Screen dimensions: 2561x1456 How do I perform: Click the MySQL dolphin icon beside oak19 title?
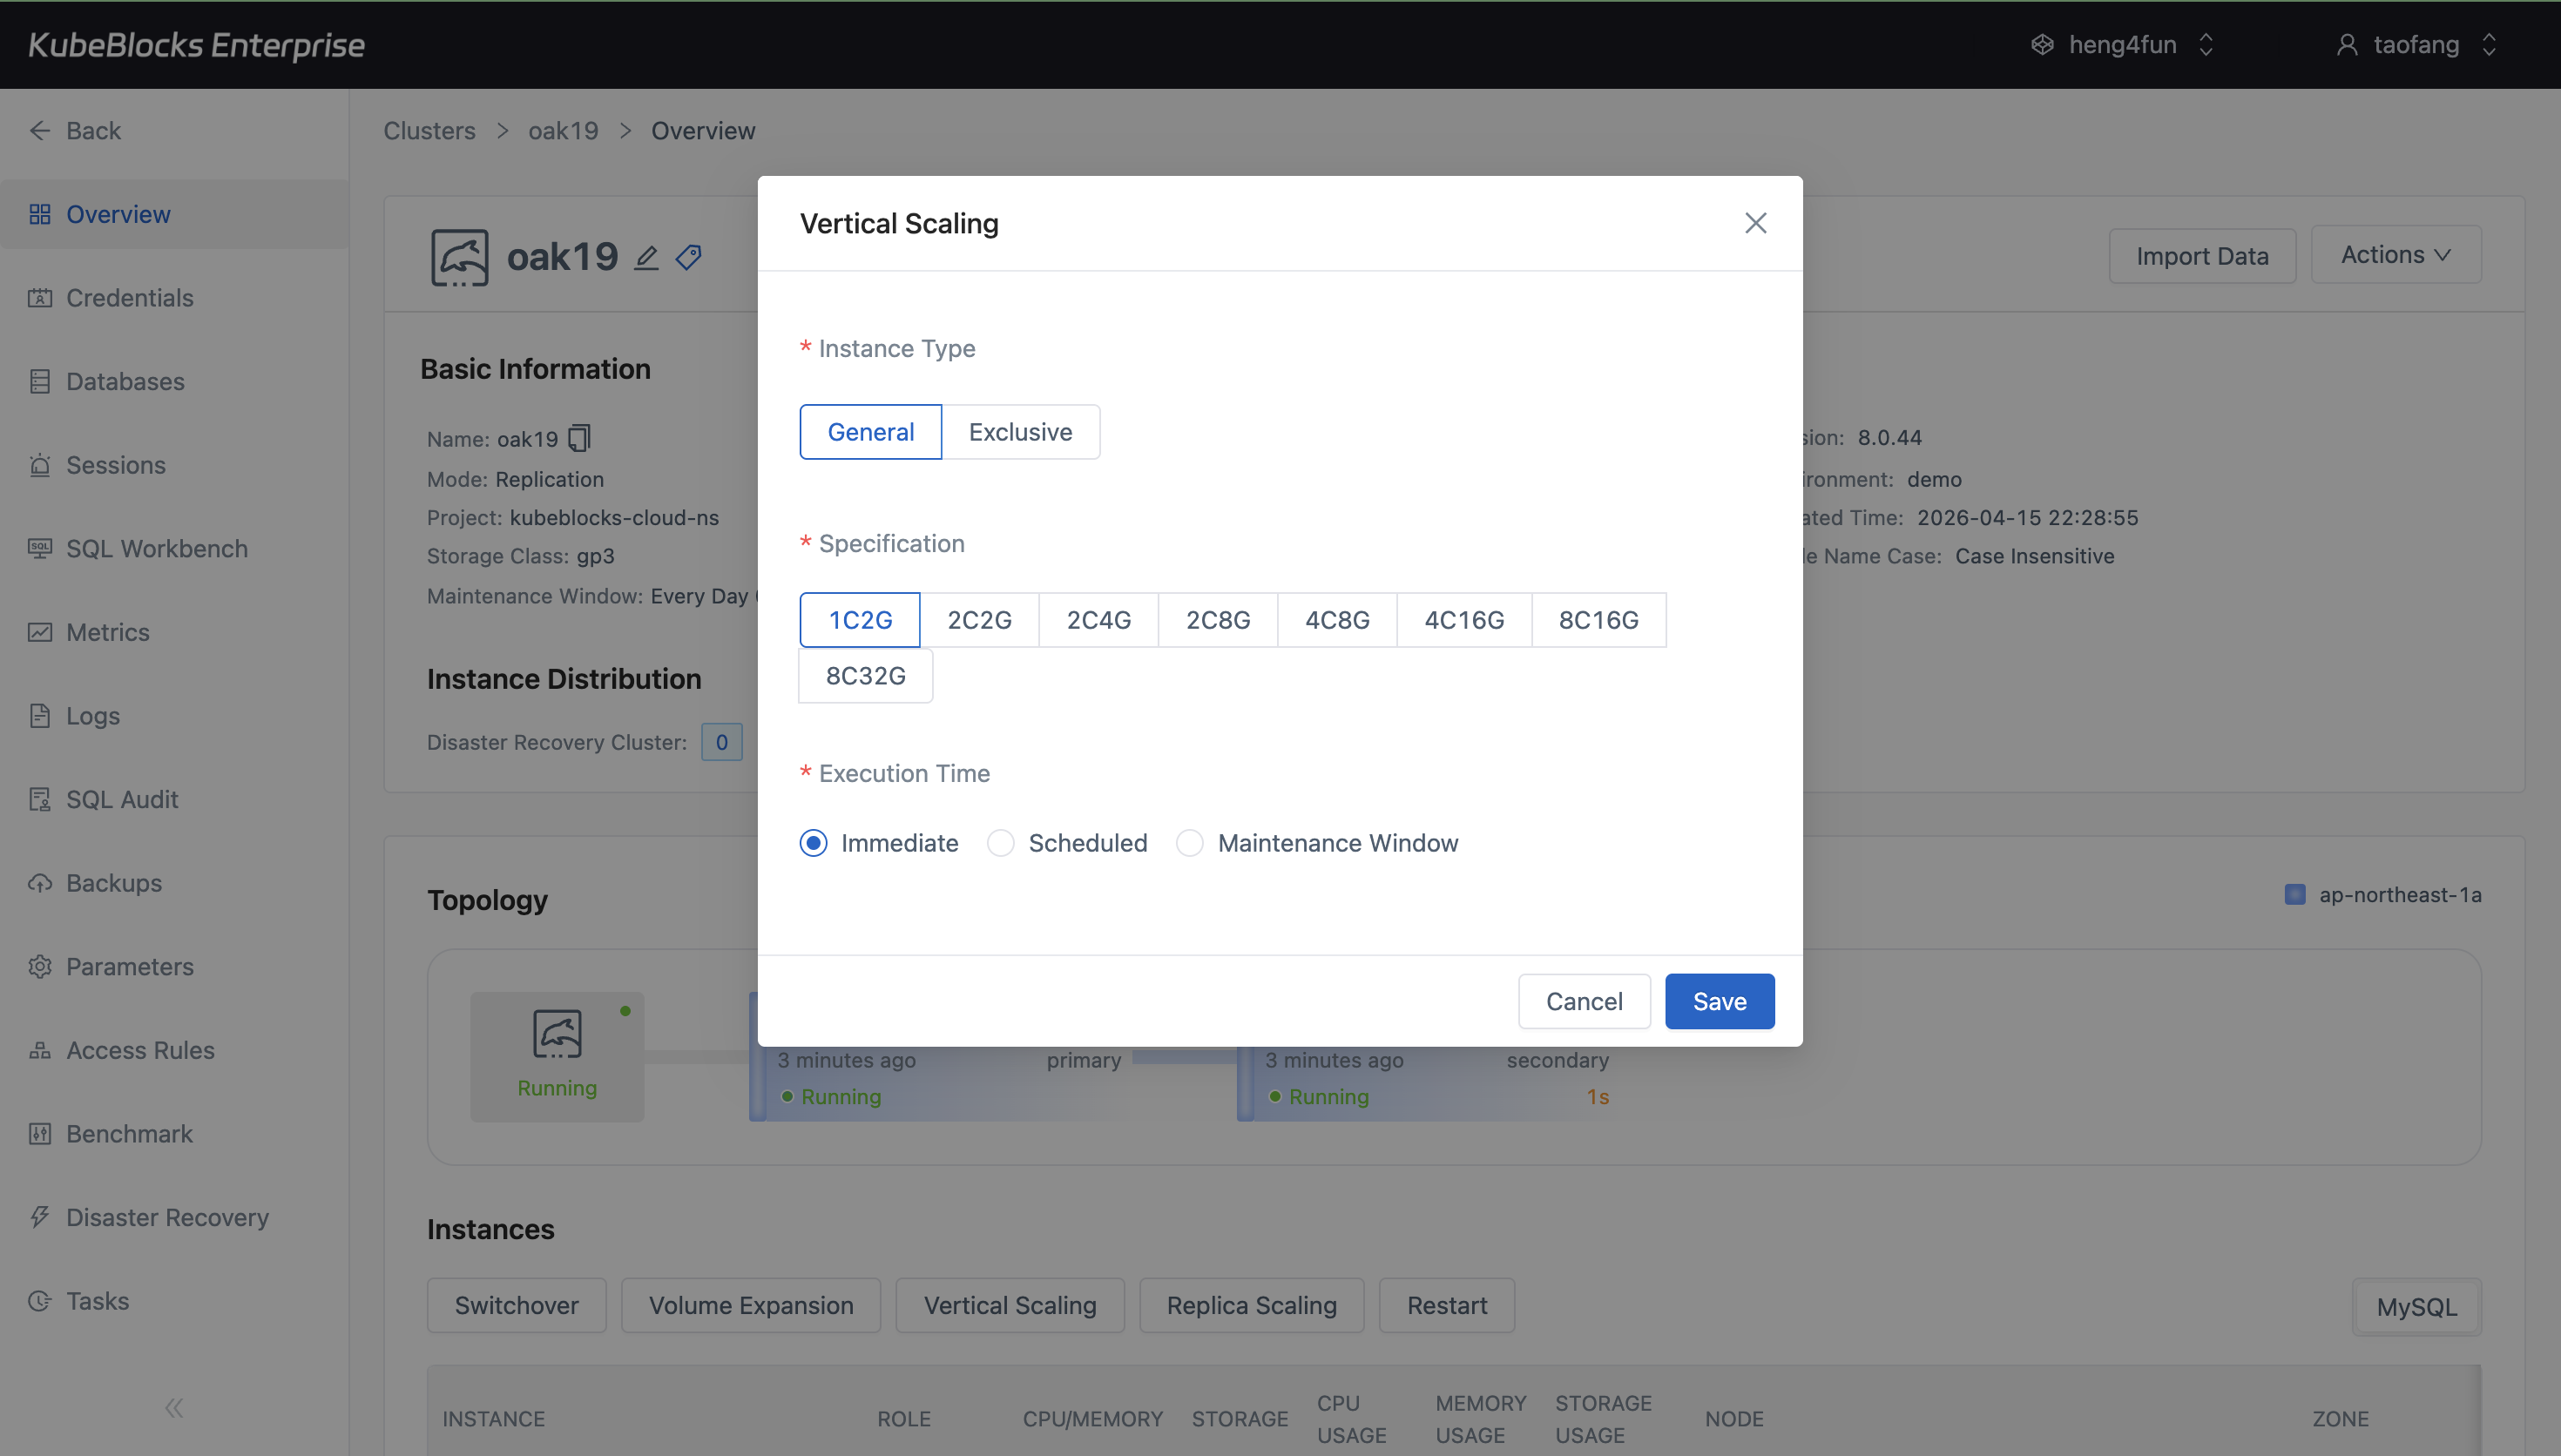point(459,257)
